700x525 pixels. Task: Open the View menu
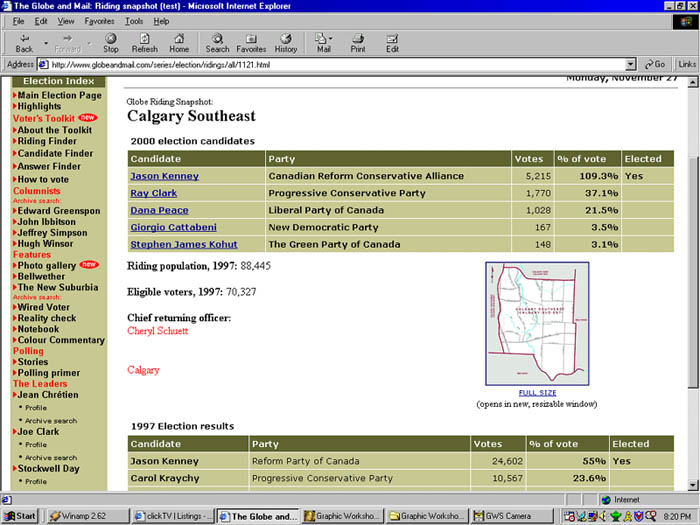[66, 21]
